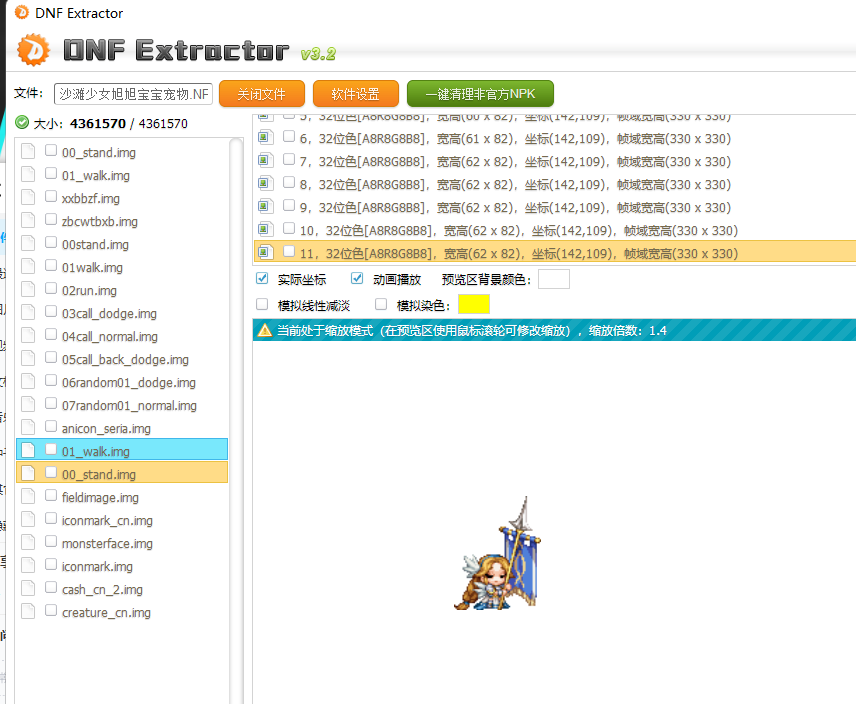The width and height of the screenshot is (856, 704).
Task: Tick the checkbox for 02run.img
Action: pos(51,288)
